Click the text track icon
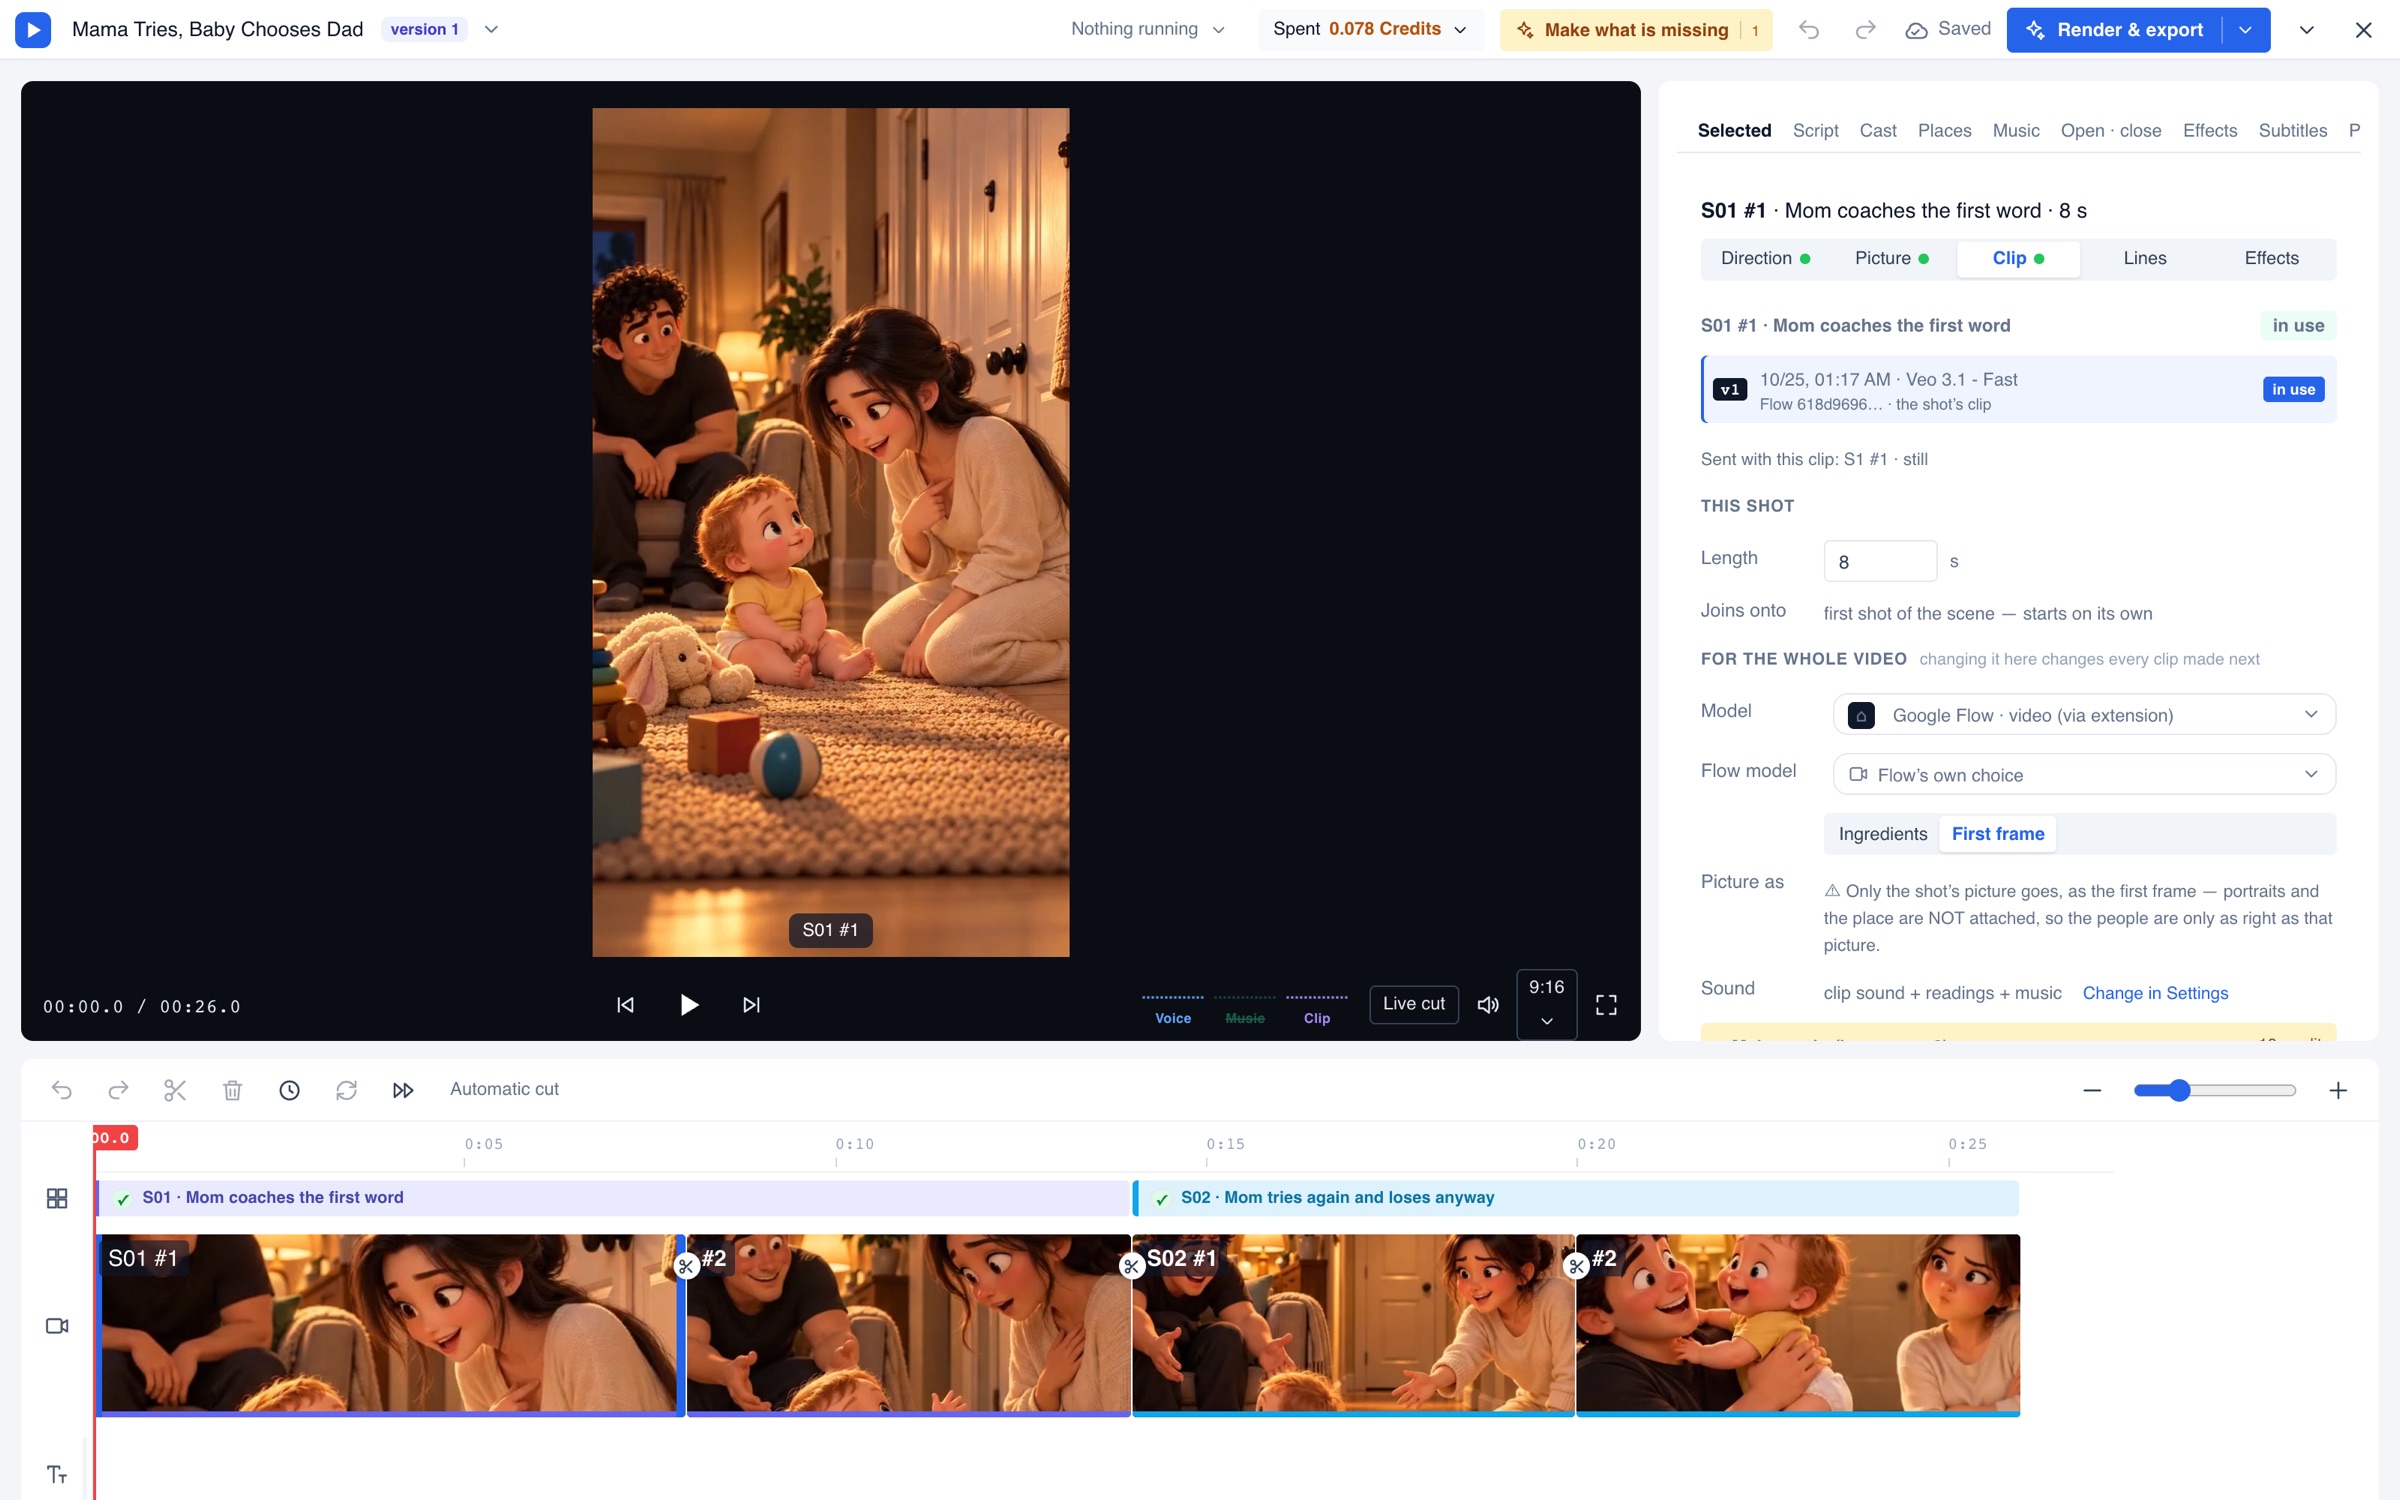 pyautogui.click(x=57, y=1475)
